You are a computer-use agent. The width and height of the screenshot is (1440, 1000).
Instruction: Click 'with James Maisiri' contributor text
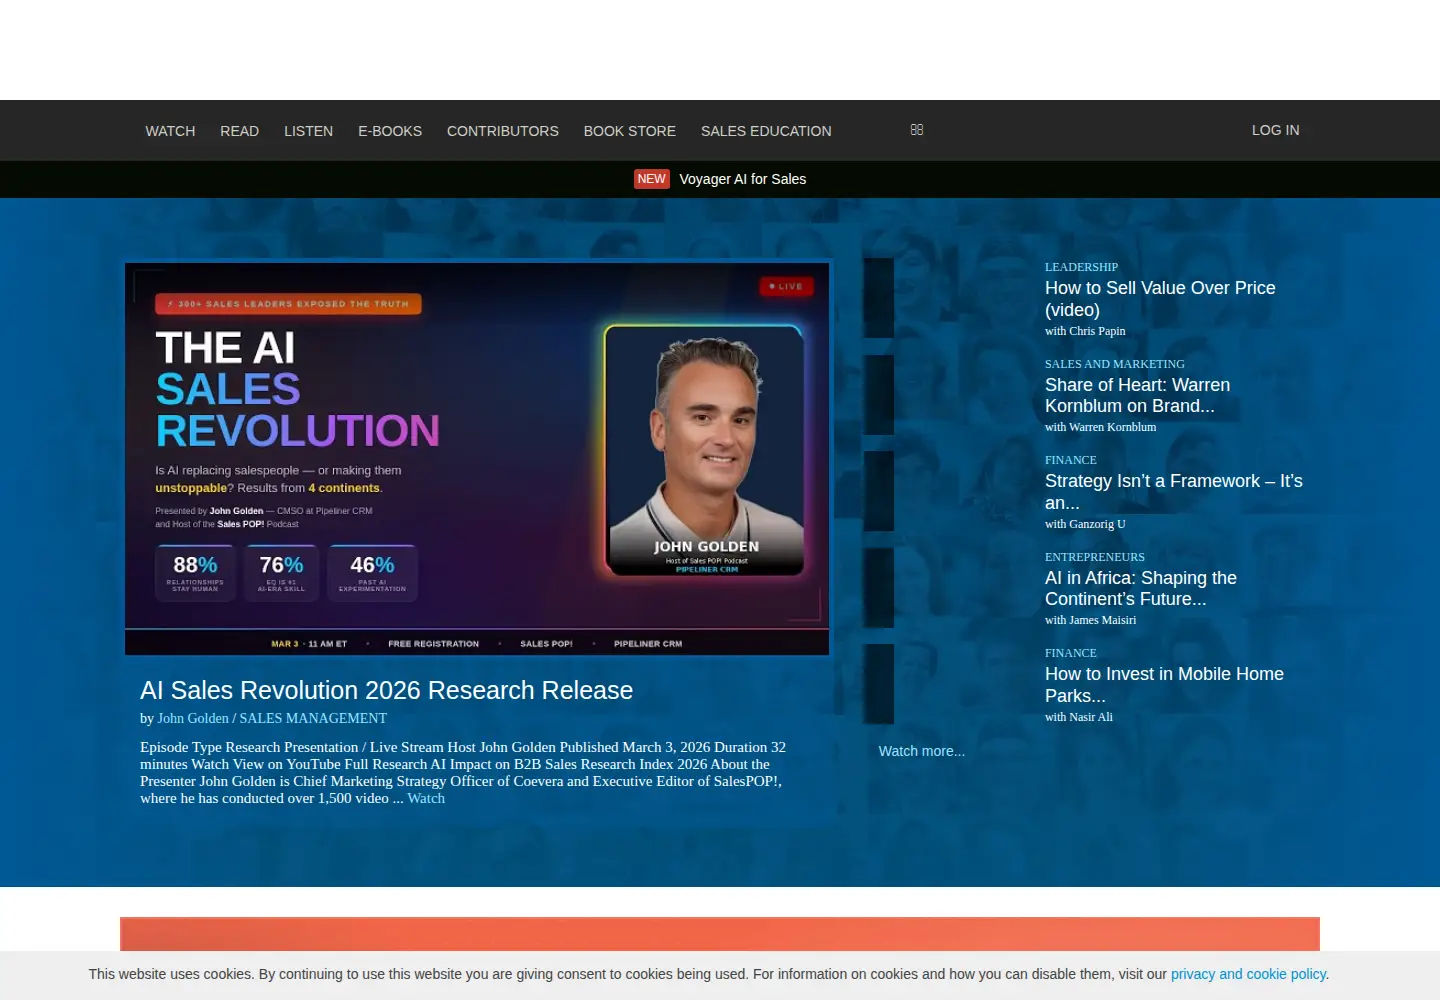1090,620
